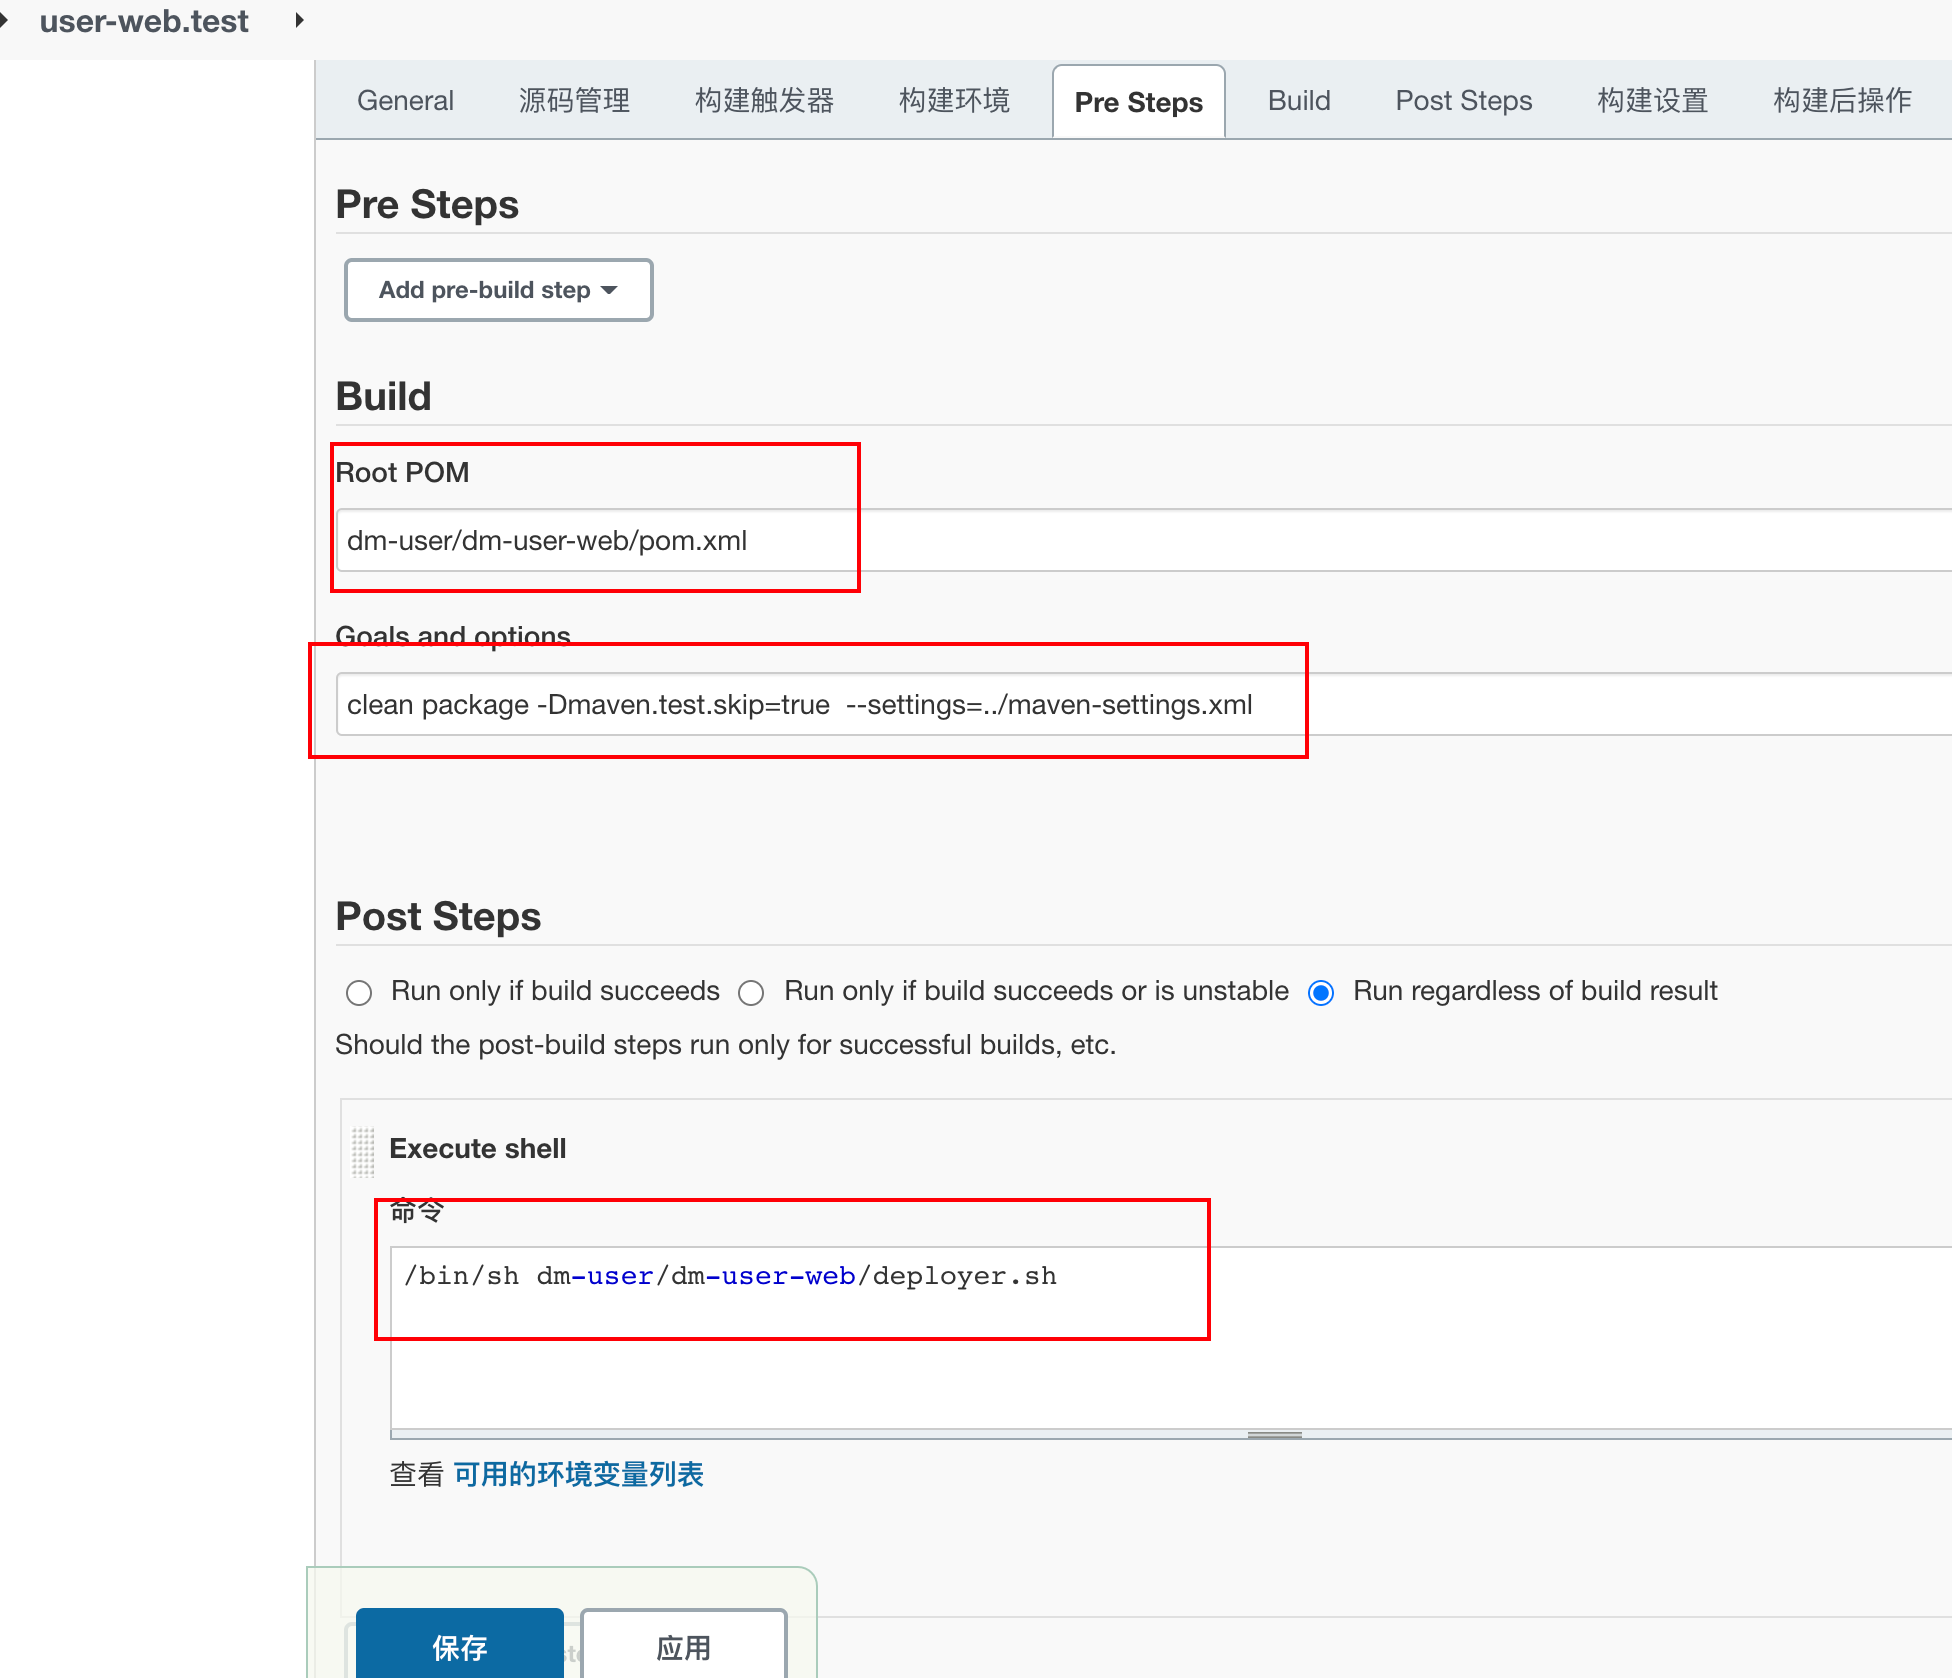Open the 可用的环境变量列表 link
The width and height of the screenshot is (1952, 1678).
578,1474
